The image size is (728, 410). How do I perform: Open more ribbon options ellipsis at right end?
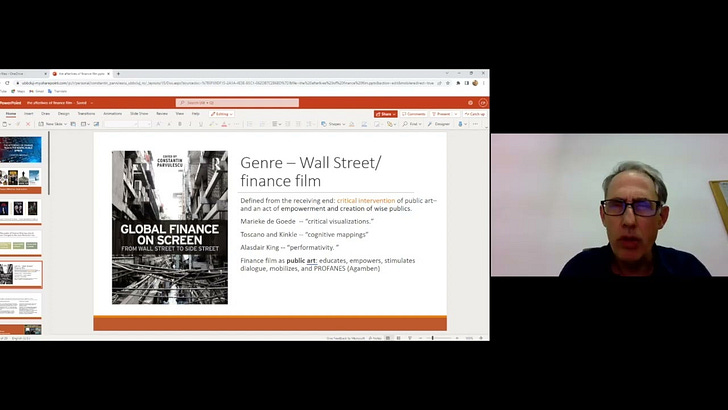click(475, 124)
